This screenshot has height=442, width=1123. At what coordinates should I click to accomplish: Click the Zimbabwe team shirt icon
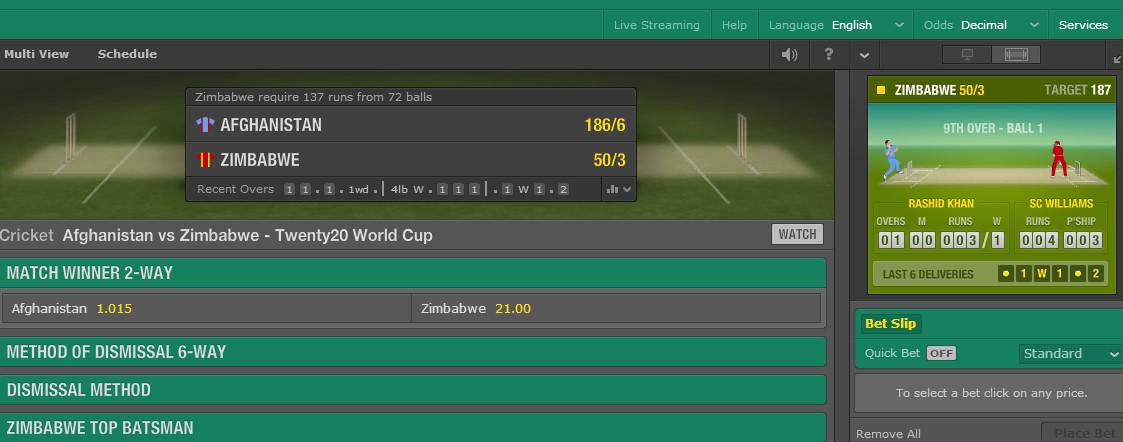pos(205,159)
